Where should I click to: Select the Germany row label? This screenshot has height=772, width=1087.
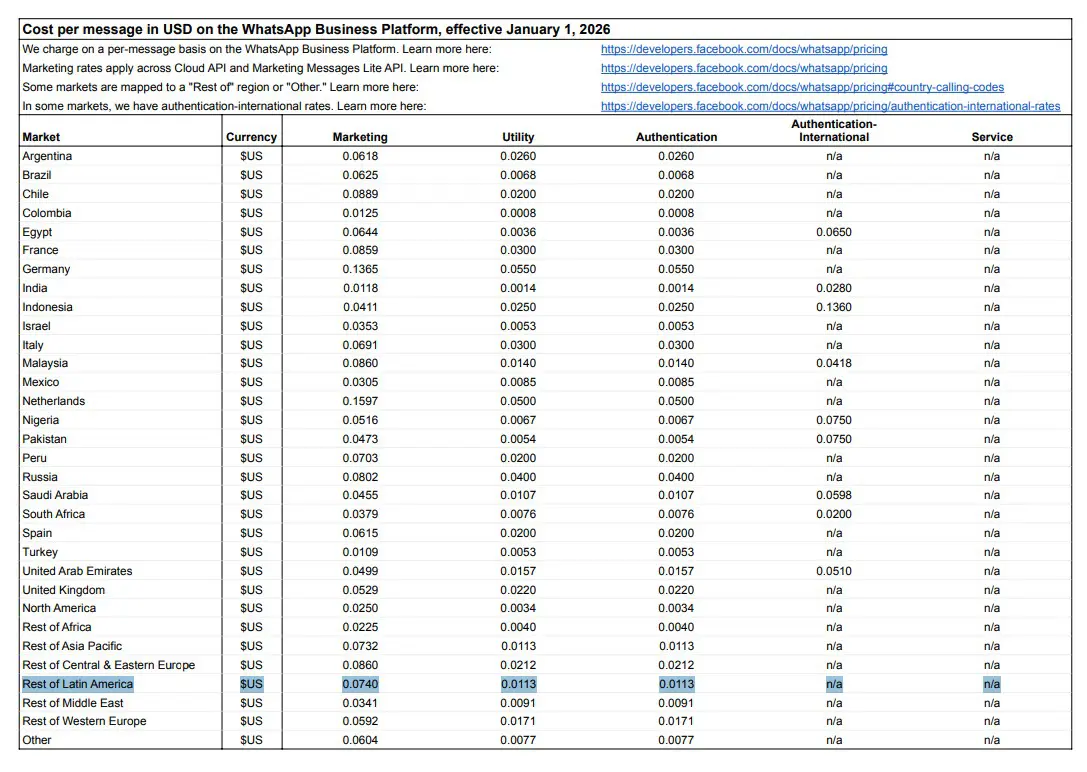pyautogui.click(x=42, y=269)
